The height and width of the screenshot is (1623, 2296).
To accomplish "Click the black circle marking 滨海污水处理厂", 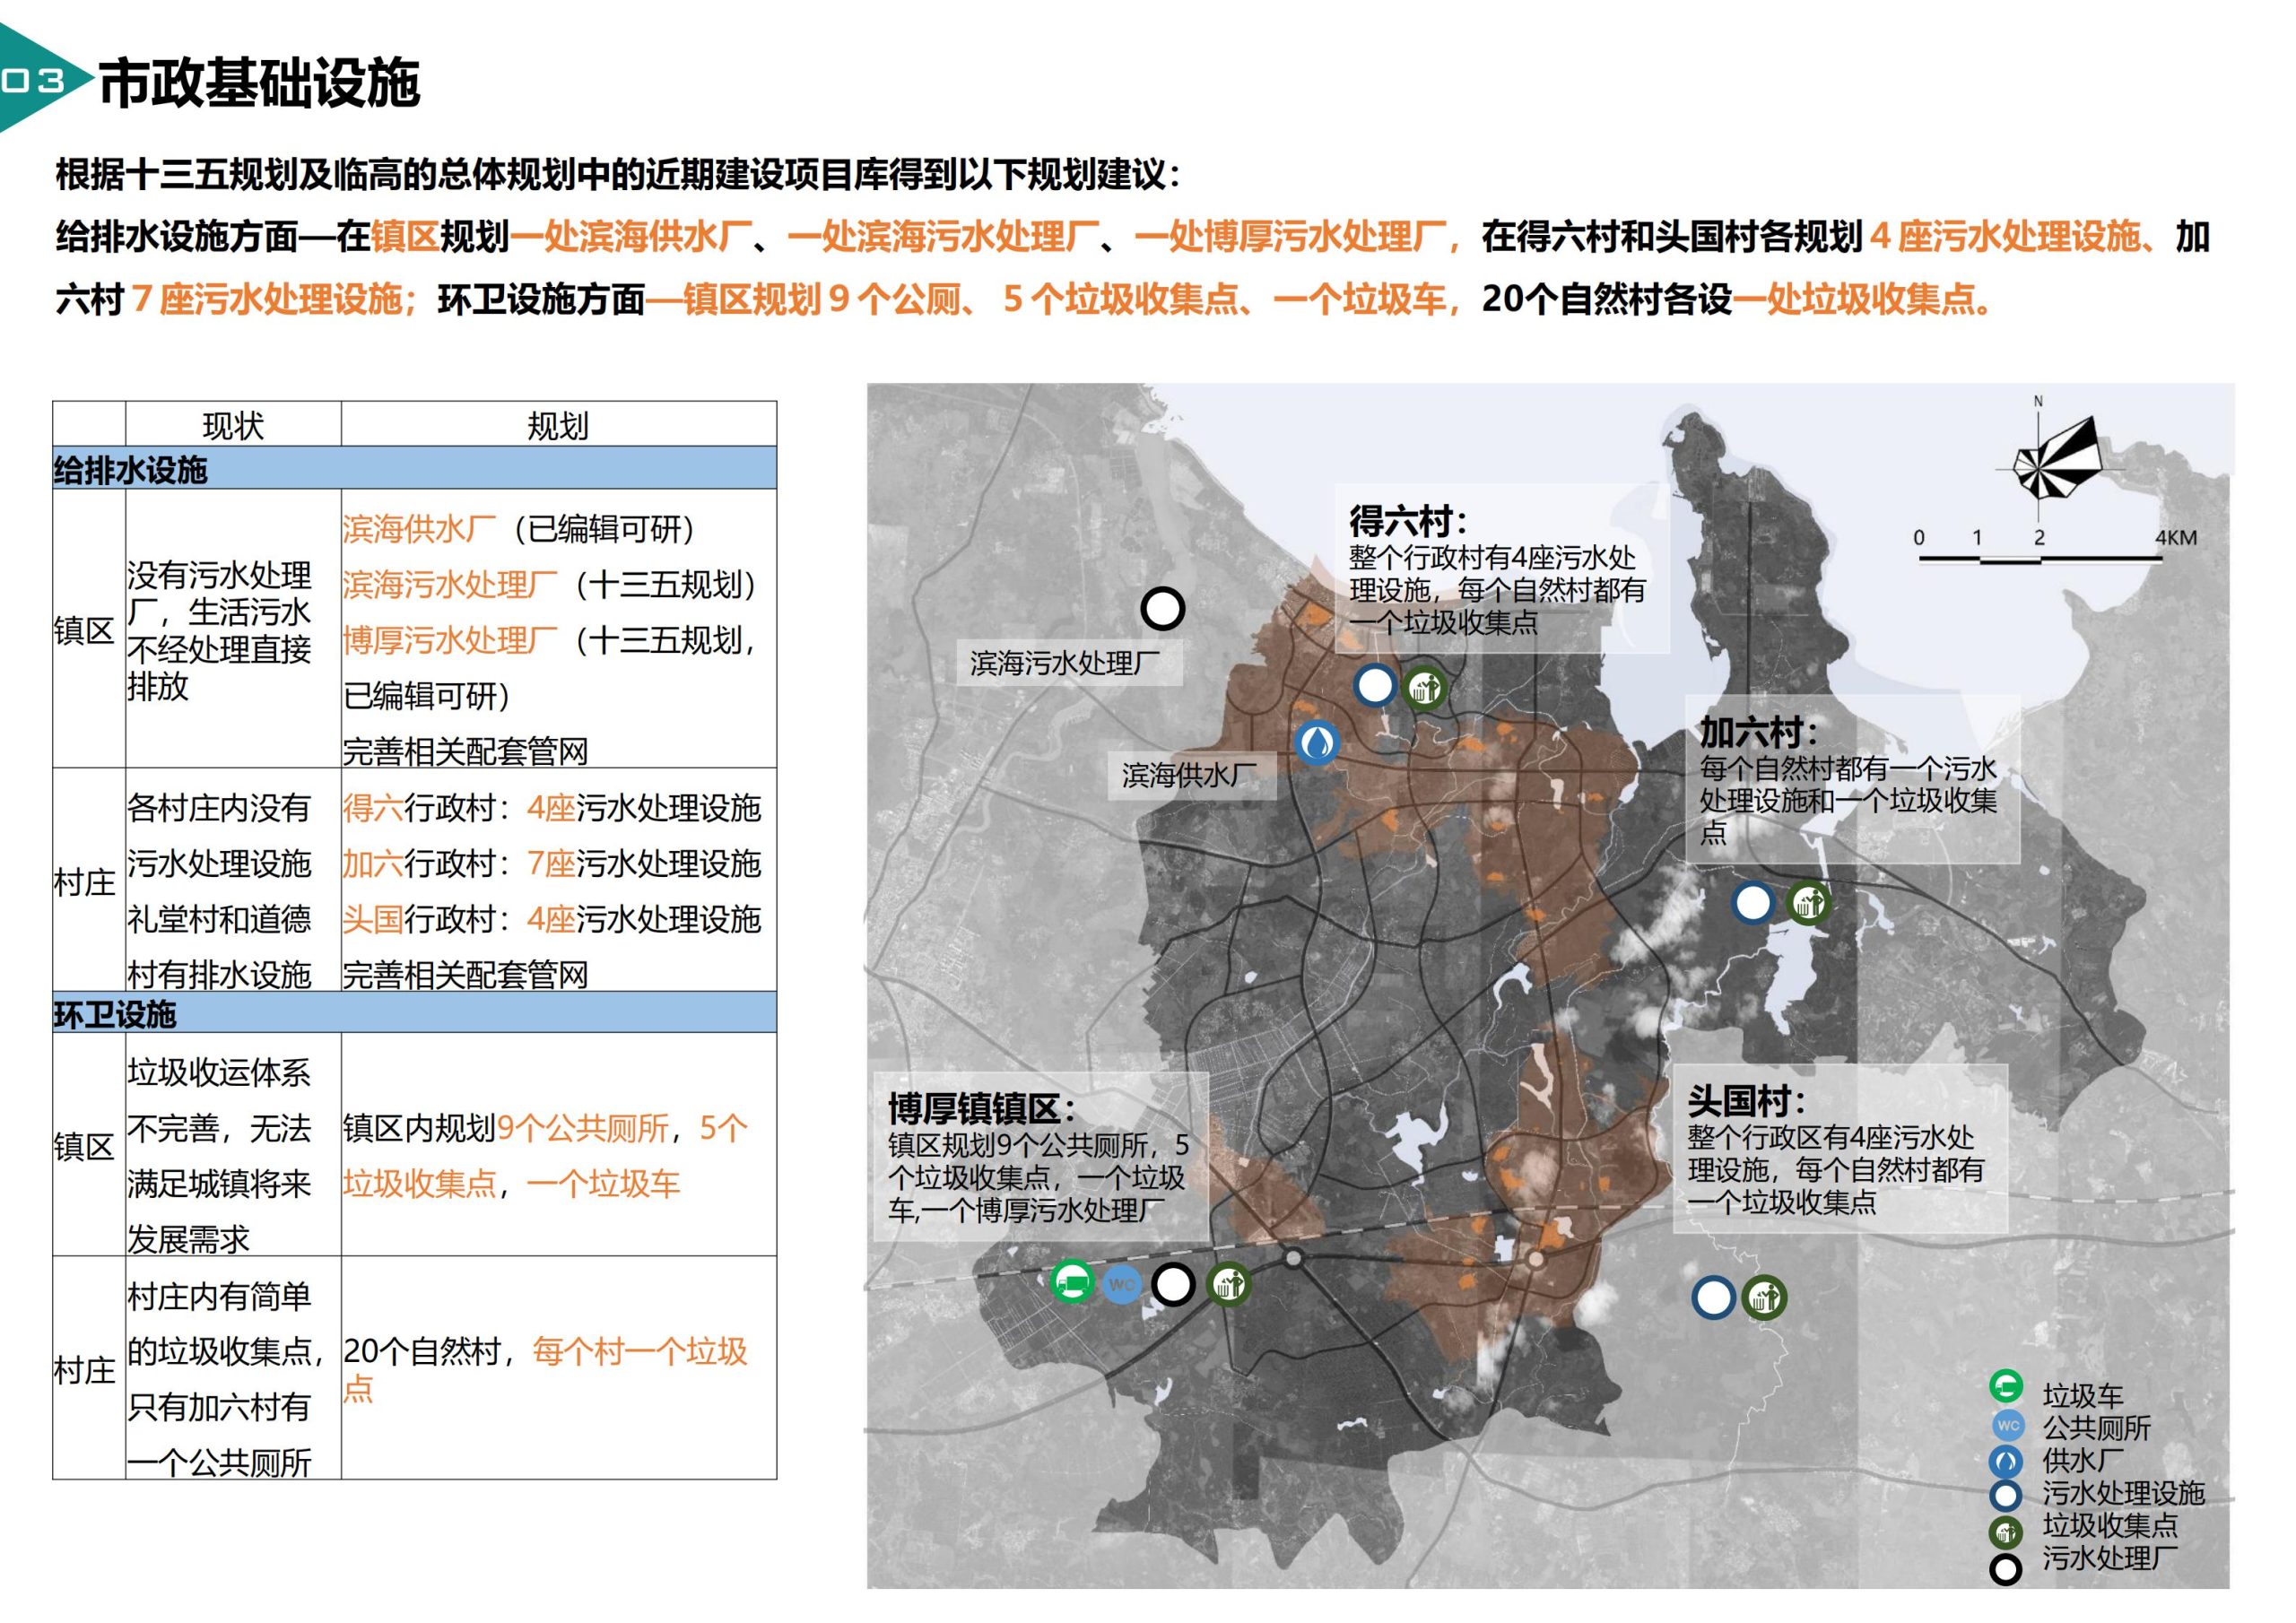I will tap(1165, 610).
